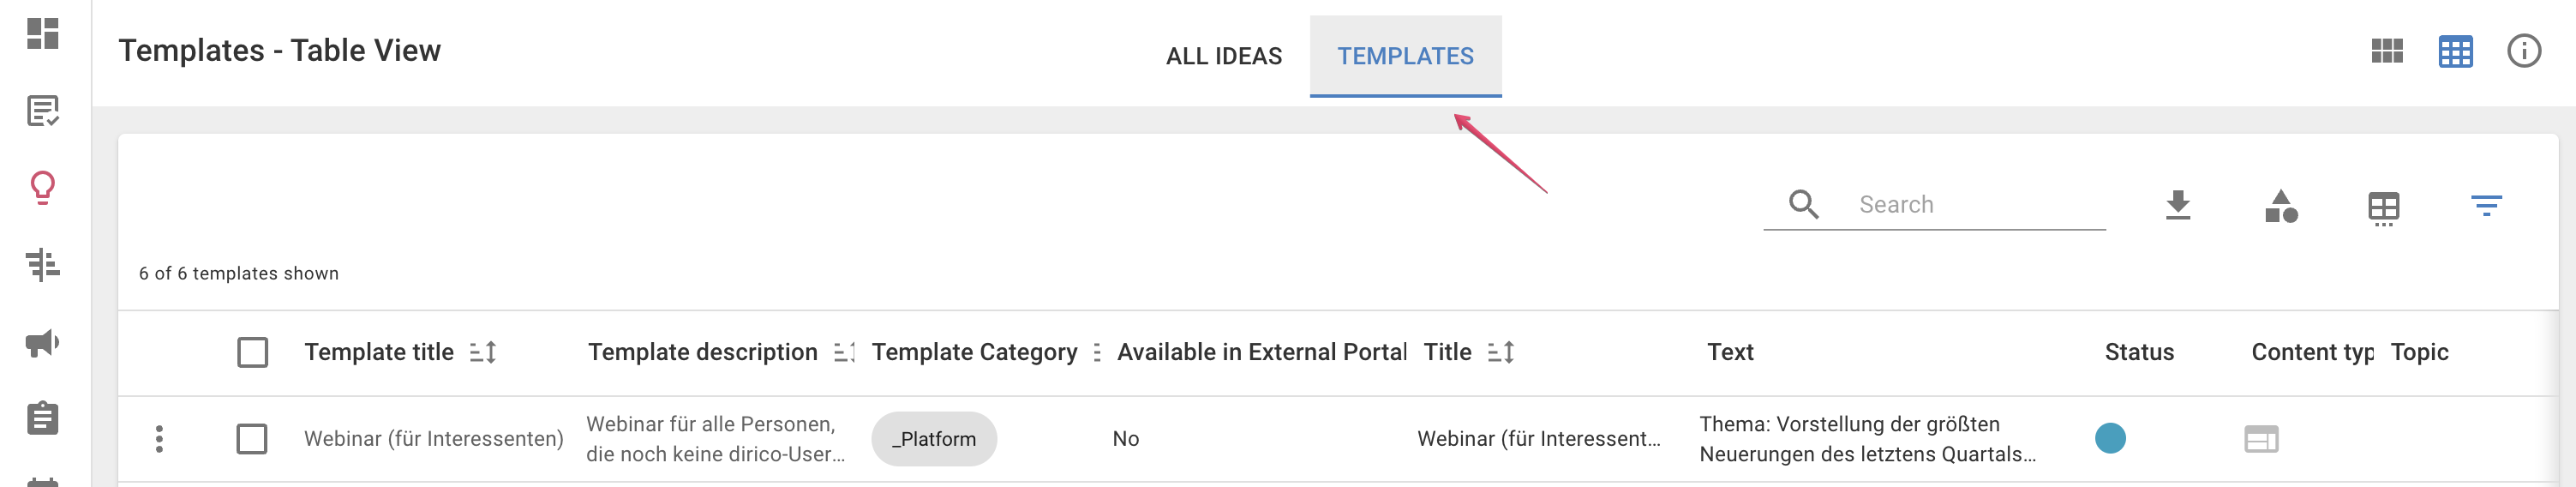The height and width of the screenshot is (487, 2576).
Task: Open the dashboard icon in sidebar
Action: (42, 34)
